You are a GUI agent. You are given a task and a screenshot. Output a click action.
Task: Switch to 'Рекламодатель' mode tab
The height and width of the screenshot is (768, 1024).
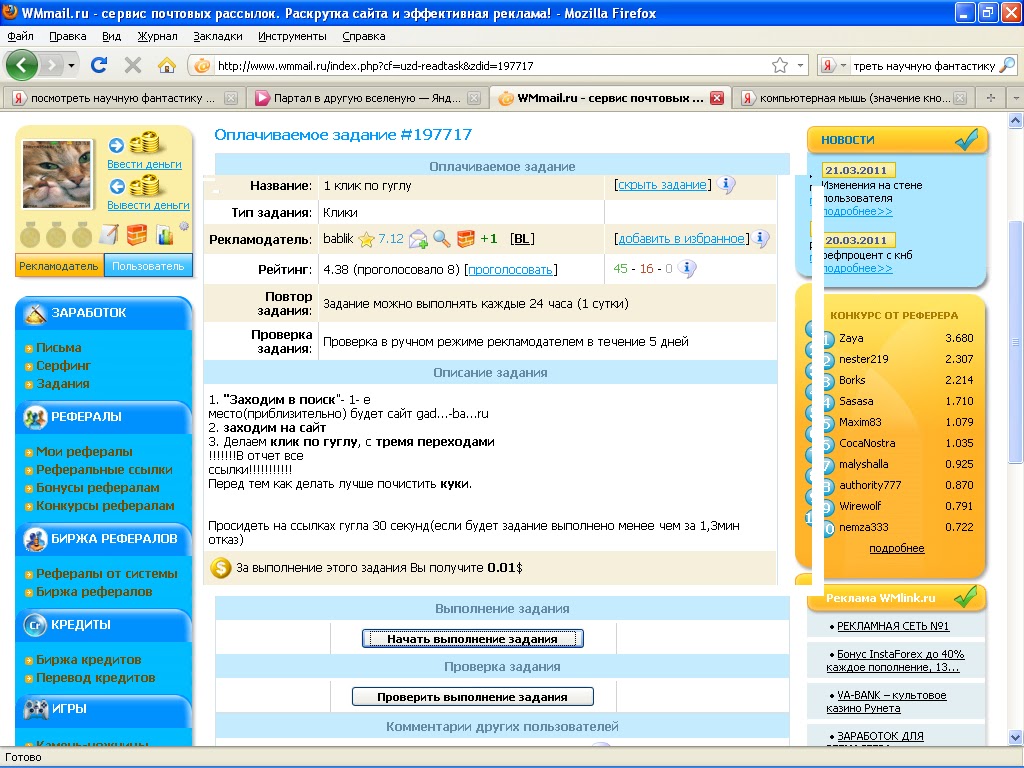(59, 266)
